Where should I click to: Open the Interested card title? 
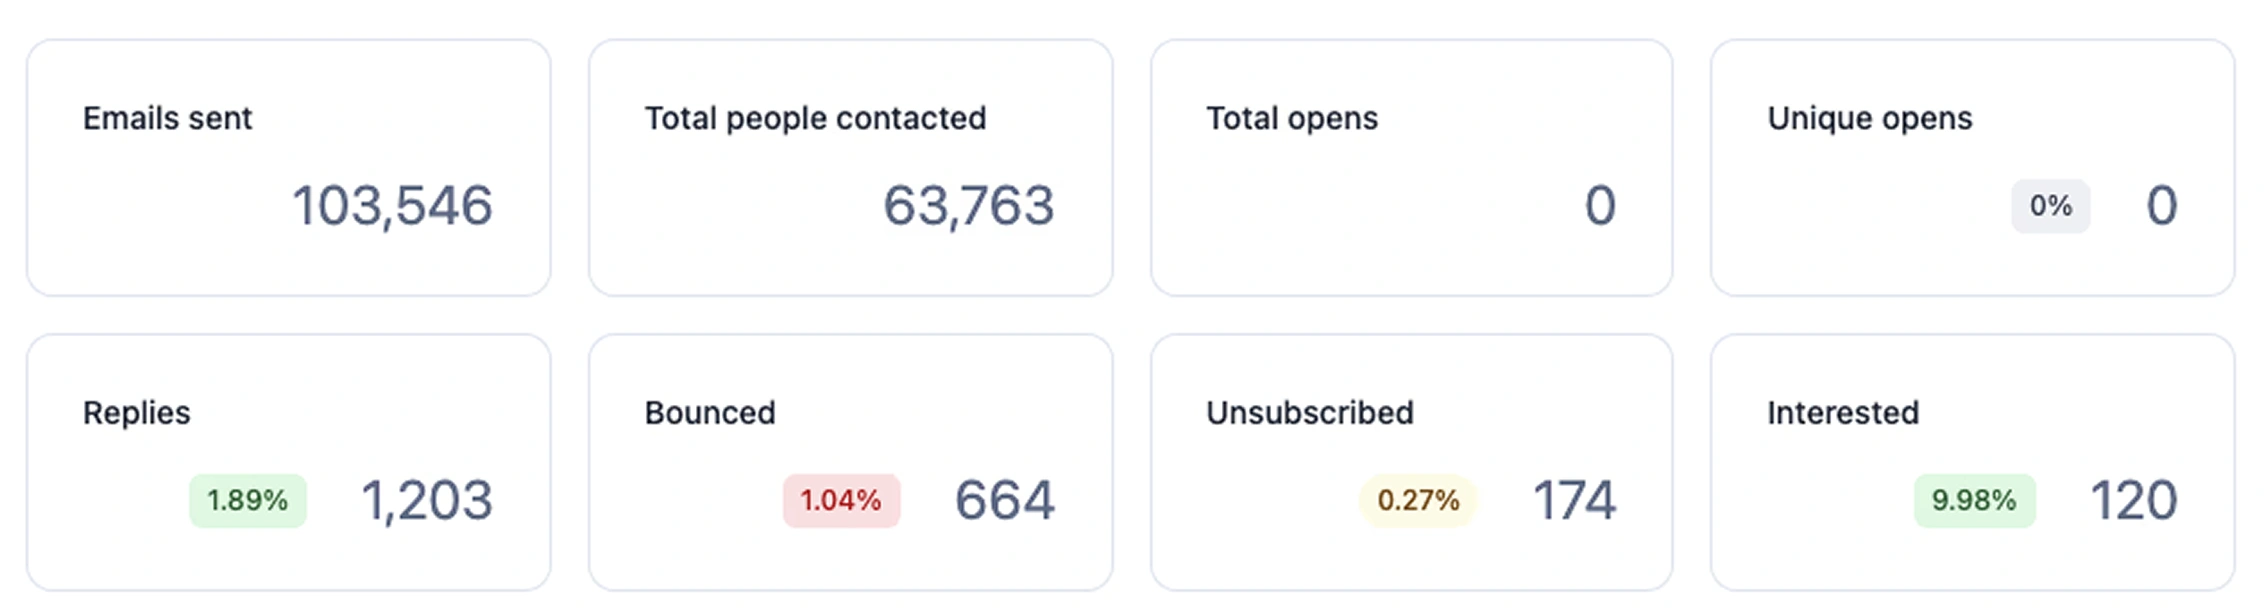[1842, 412]
